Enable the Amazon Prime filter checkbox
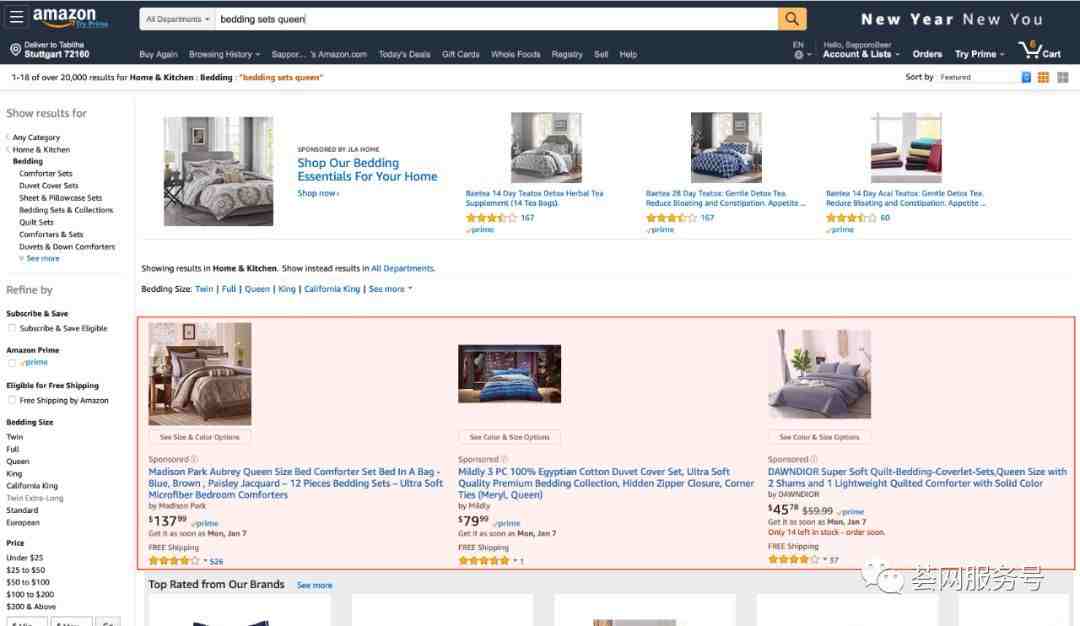This screenshot has width=1080, height=626. (12, 362)
